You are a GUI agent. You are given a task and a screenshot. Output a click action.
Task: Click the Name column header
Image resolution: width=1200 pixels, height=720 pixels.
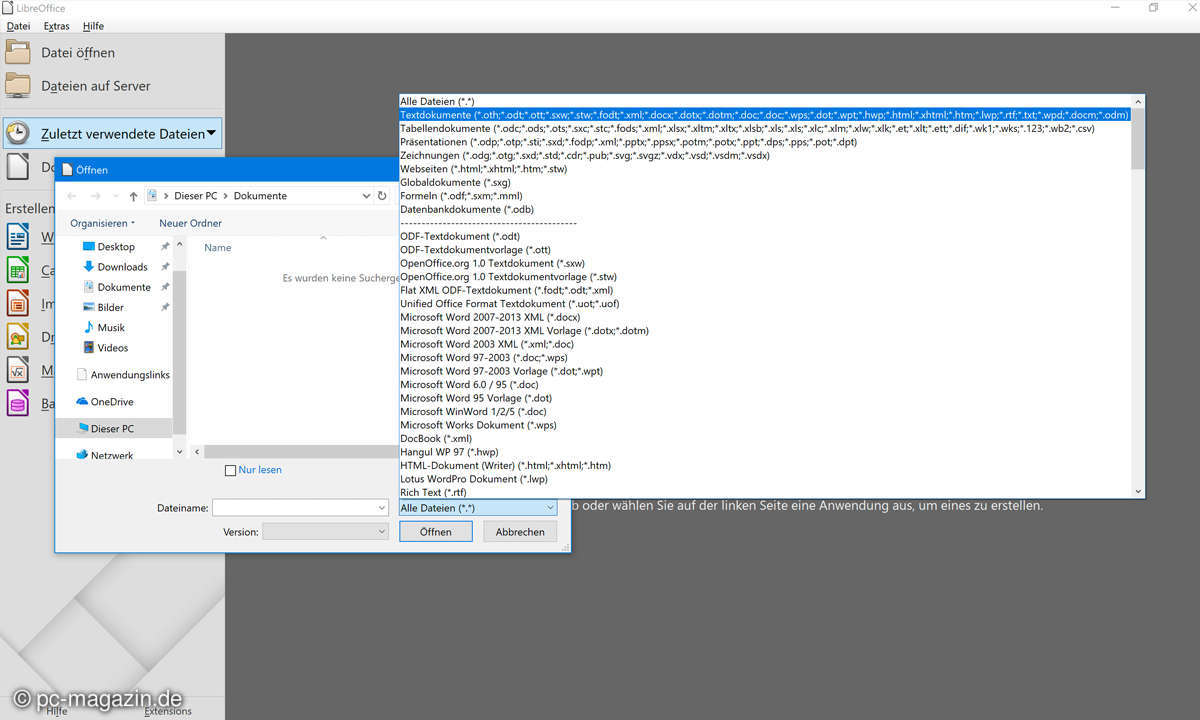click(x=218, y=248)
